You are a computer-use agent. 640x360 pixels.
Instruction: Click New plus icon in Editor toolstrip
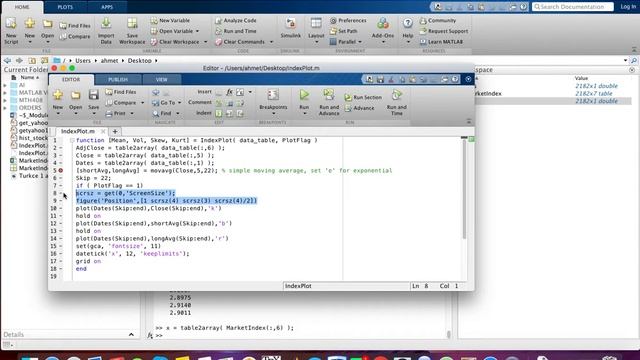click(x=58, y=95)
